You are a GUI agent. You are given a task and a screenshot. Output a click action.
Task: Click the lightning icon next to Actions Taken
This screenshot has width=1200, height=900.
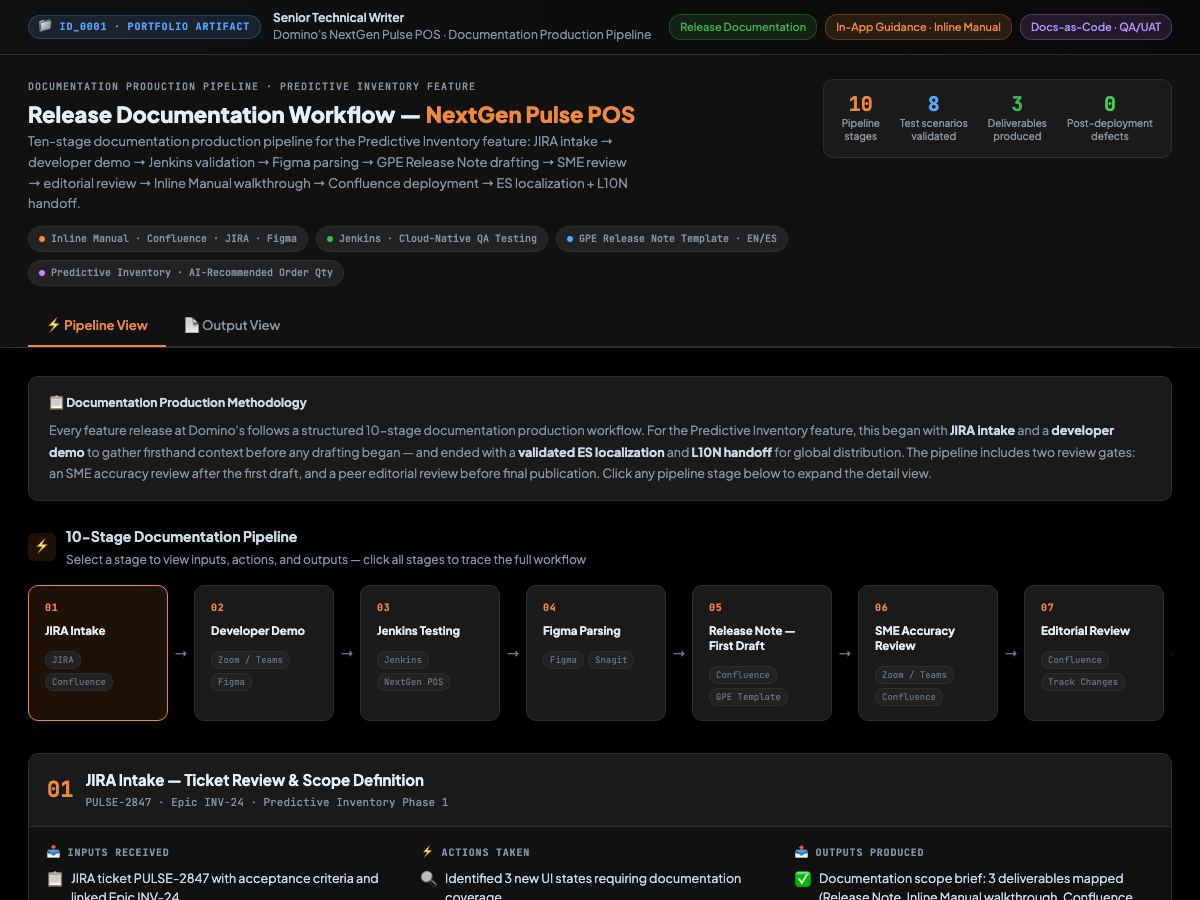point(427,852)
